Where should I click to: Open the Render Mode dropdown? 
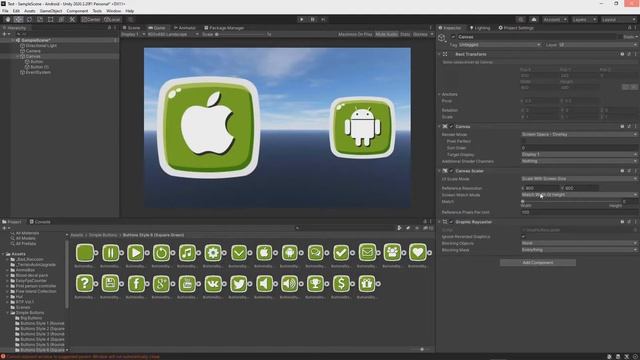pos(579,134)
